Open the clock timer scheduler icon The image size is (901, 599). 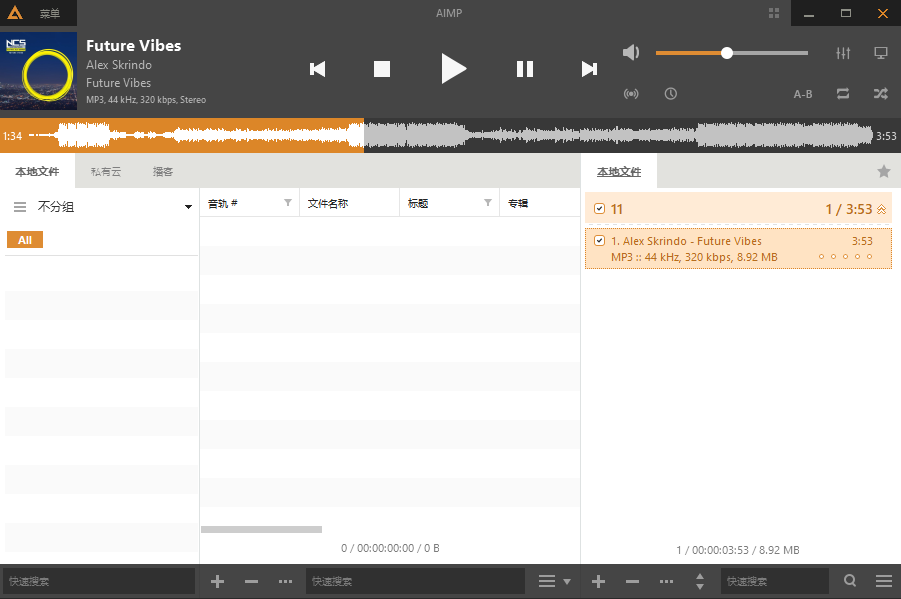(x=671, y=94)
